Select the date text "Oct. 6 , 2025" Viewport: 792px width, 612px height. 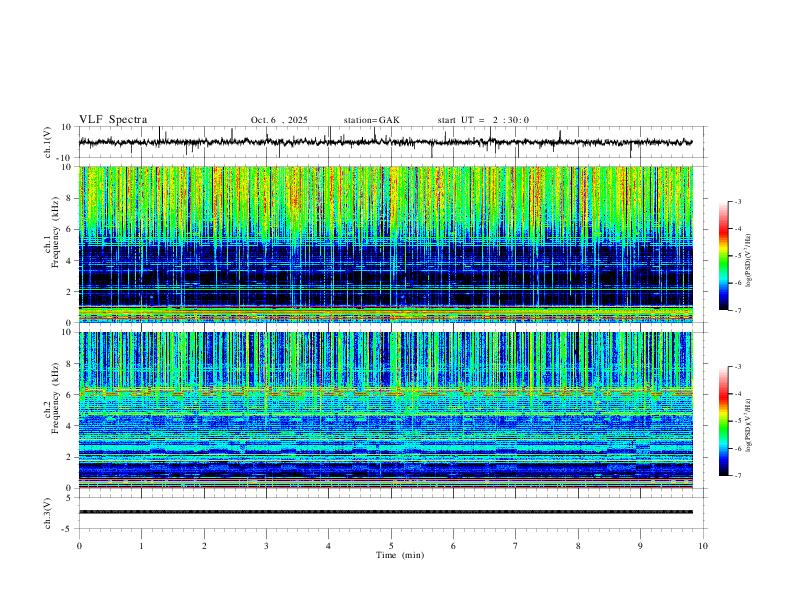279,120
